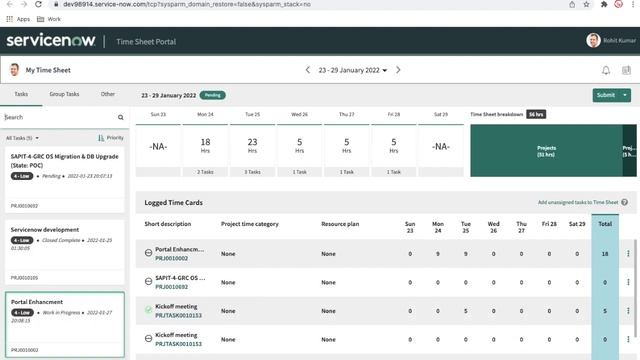640x360 pixels.
Task: Click the Projects breakdown bar segment
Action: pyautogui.click(x=547, y=151)
